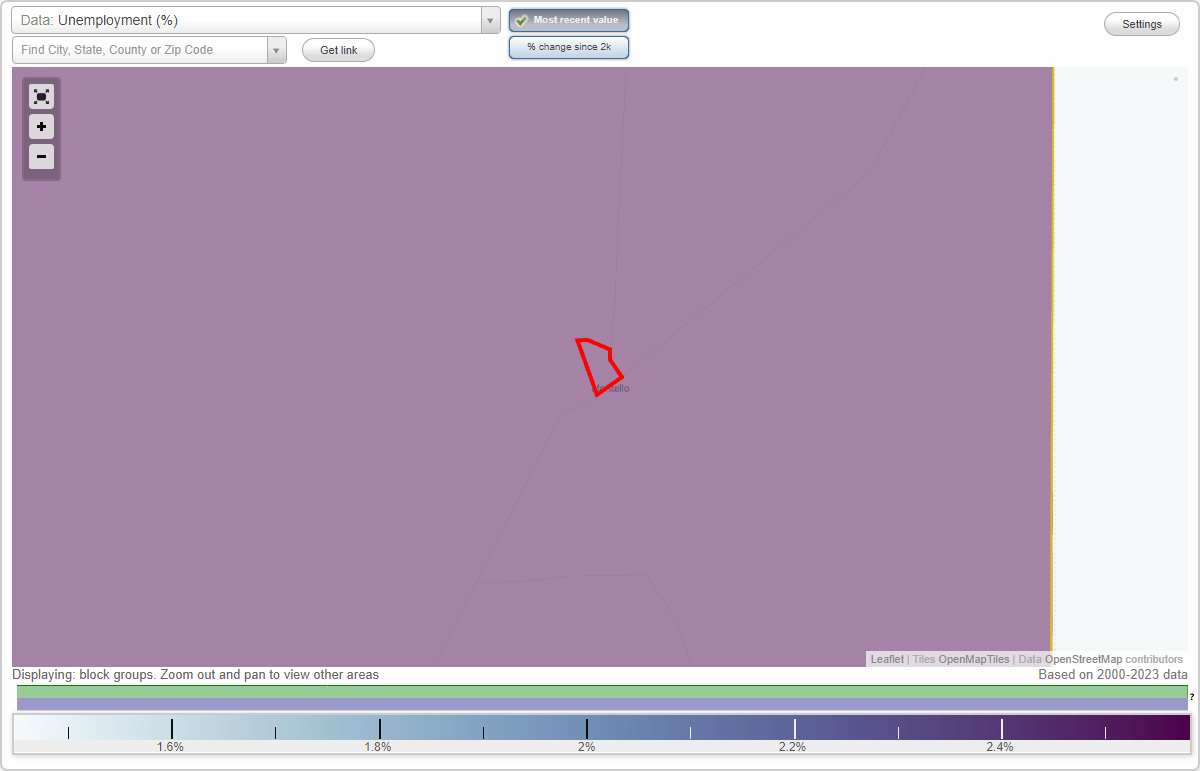Open the Leaflet attribution link
The image size is (1200, 771).
click(887, 659)
